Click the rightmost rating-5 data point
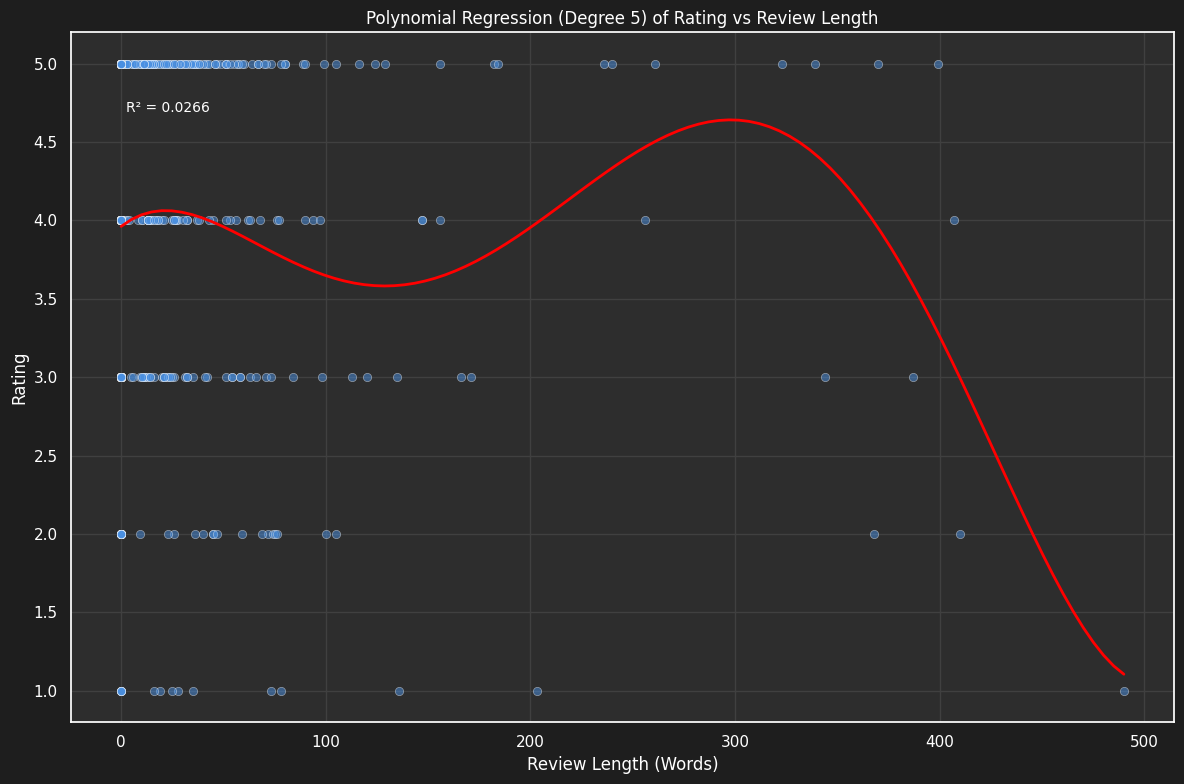 point(937,63)
